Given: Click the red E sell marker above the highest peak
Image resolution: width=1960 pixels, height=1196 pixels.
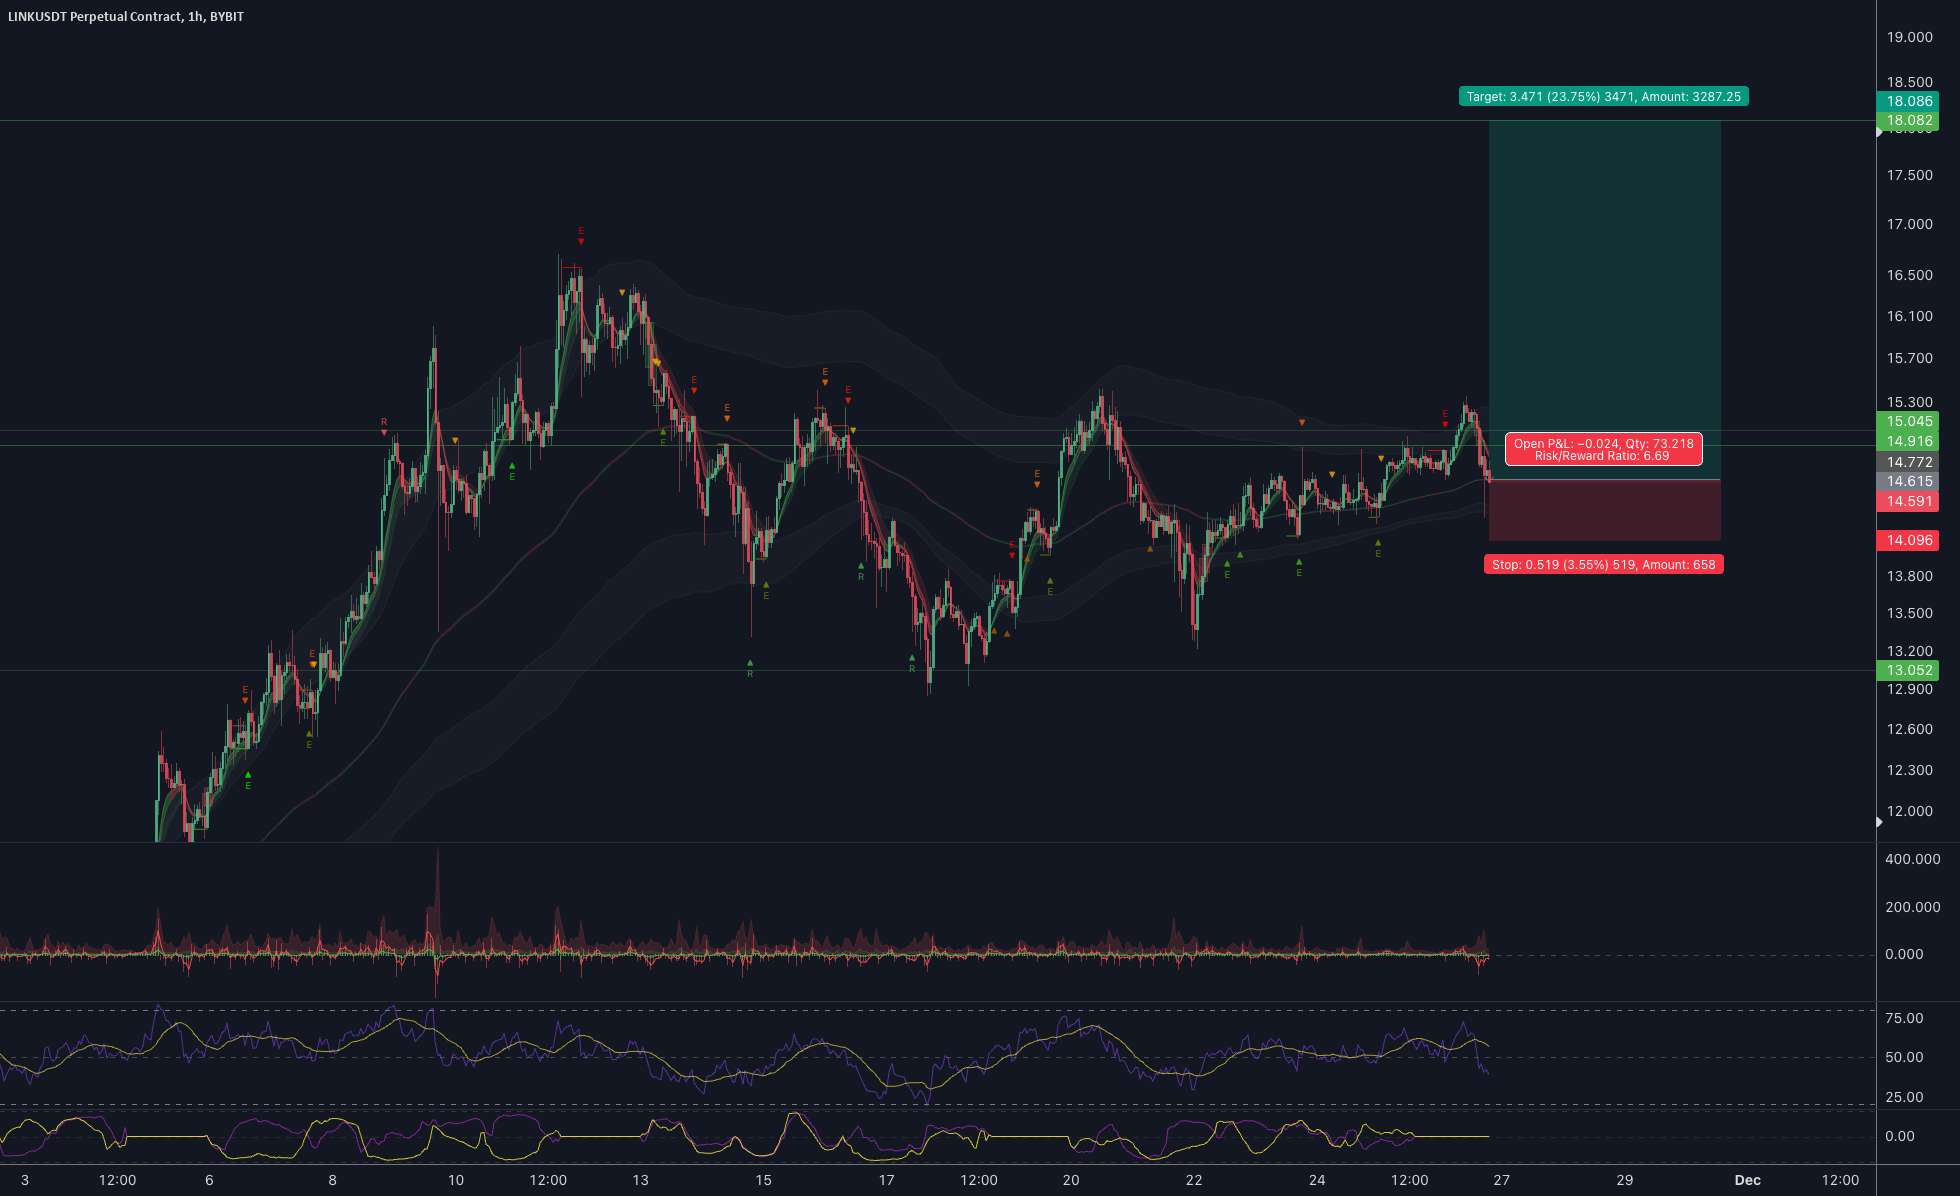Looking at the screenshot, I should tap(581, 236).
